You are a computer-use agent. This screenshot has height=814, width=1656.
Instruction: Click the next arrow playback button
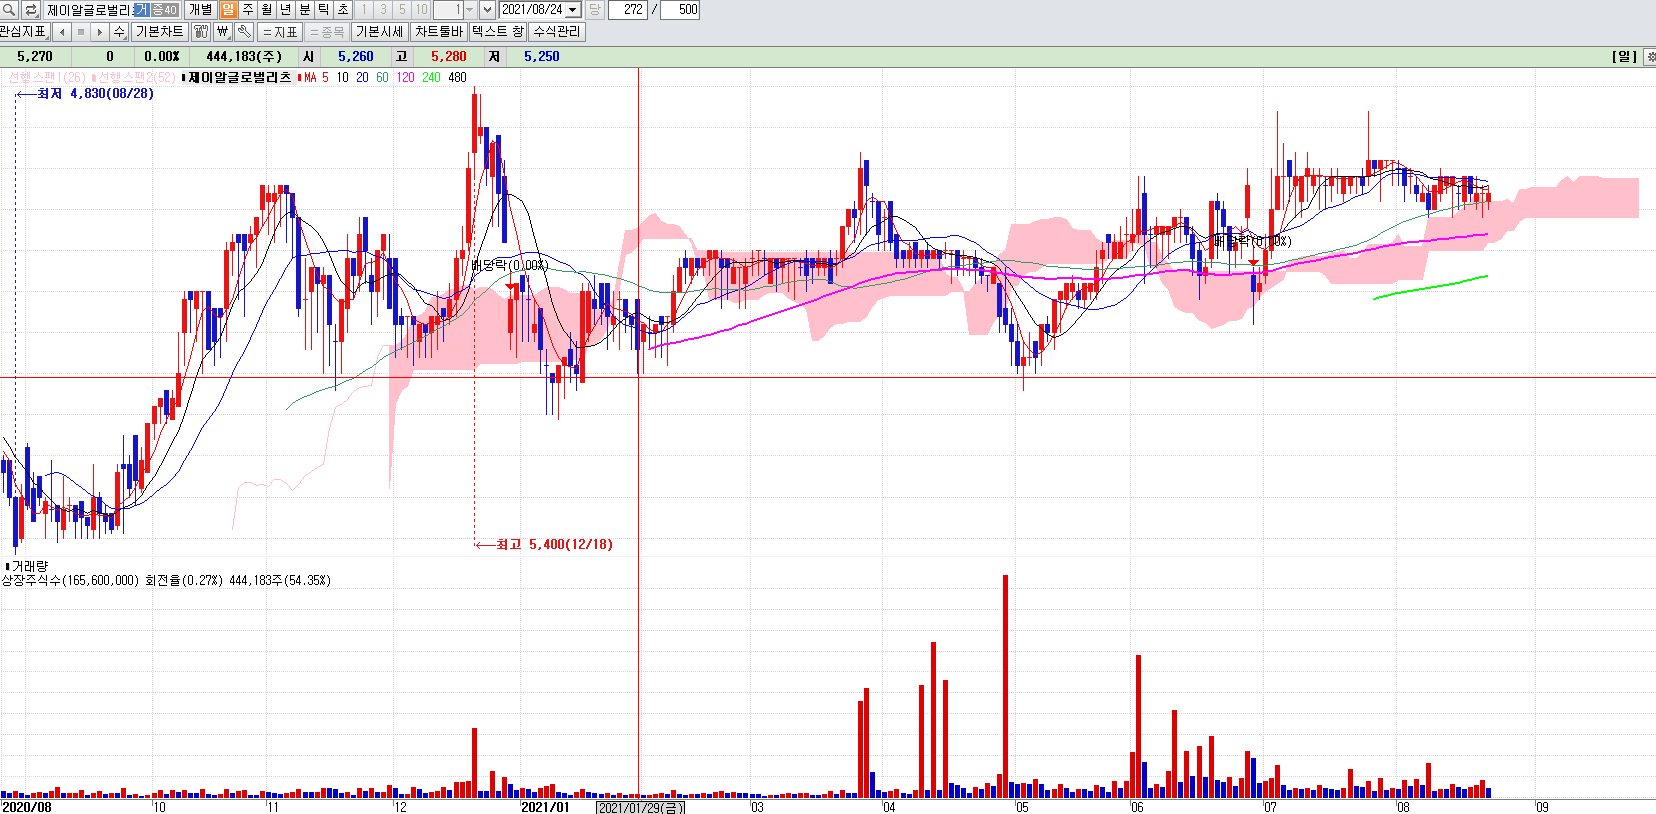click(100, 32)
